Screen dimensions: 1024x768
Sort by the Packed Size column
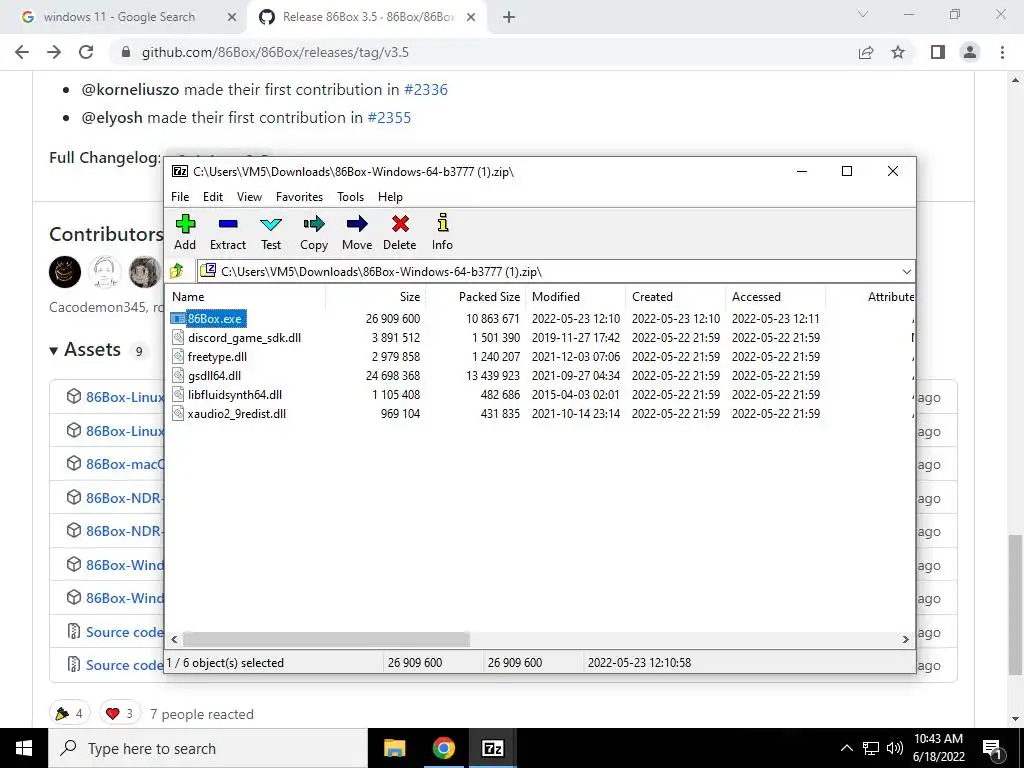pyautogui.click(x=475, y=296)
